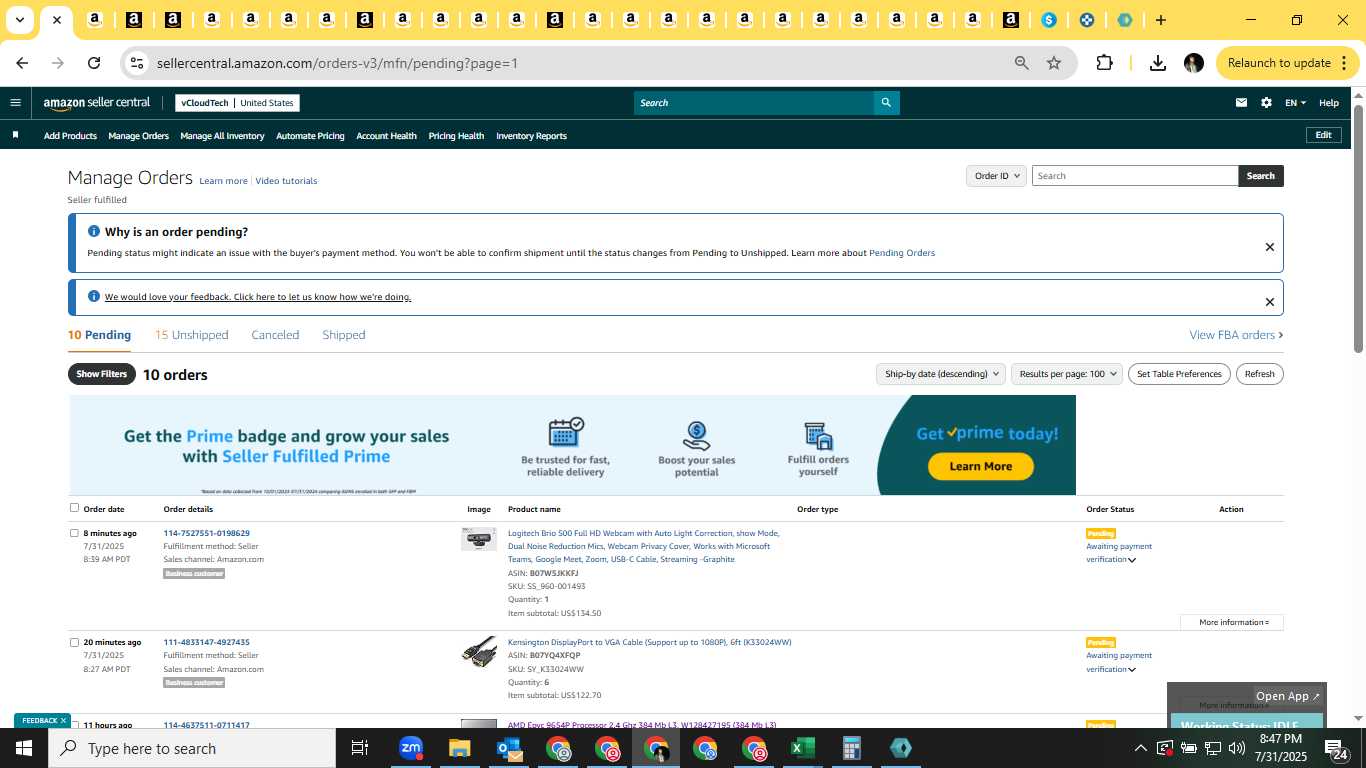Click the teal search magnifier button

click(886, 103)
